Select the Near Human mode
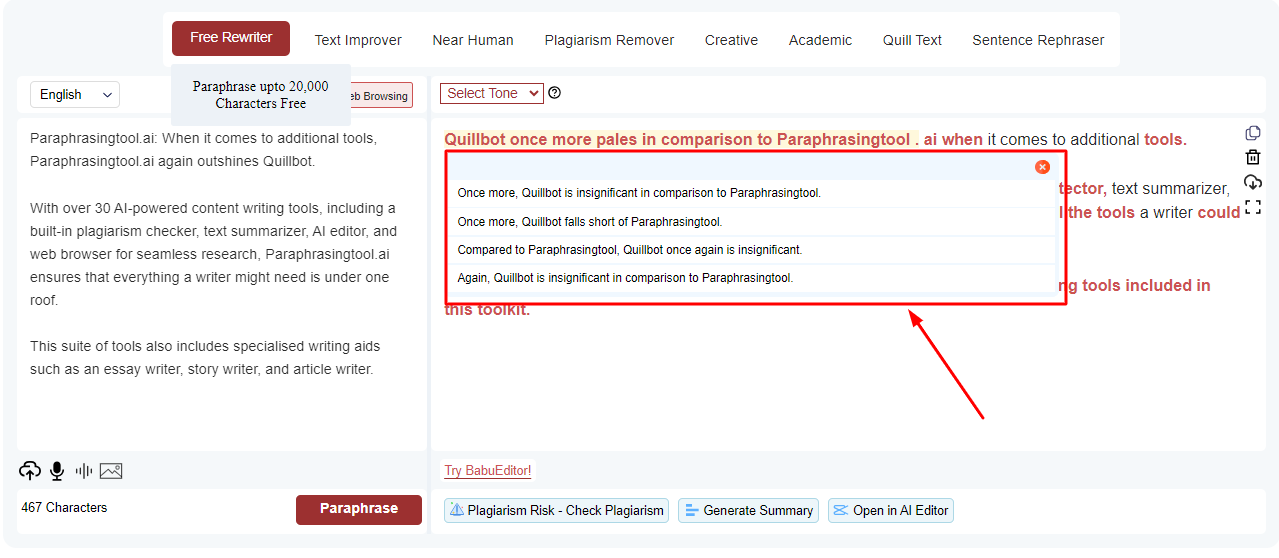The height and width of the screenshot is (558, 1279). (x=473, y=40)
